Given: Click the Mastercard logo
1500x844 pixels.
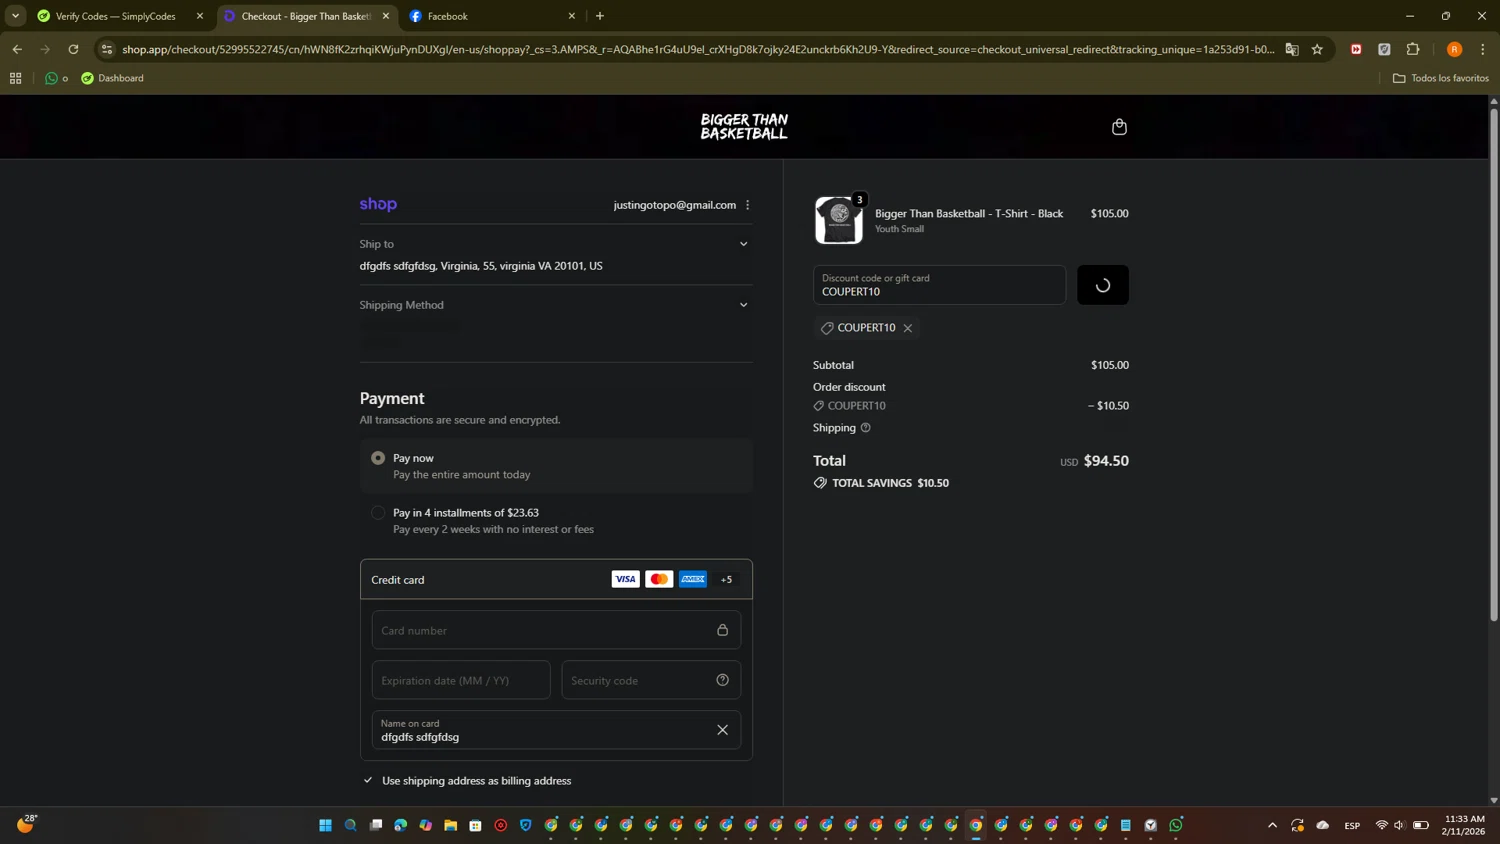Looking at the screenshot, I should 659,579.
